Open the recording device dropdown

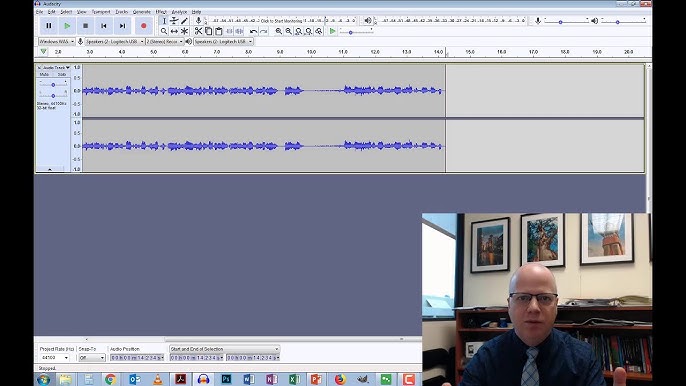click(x=115, y=42)
